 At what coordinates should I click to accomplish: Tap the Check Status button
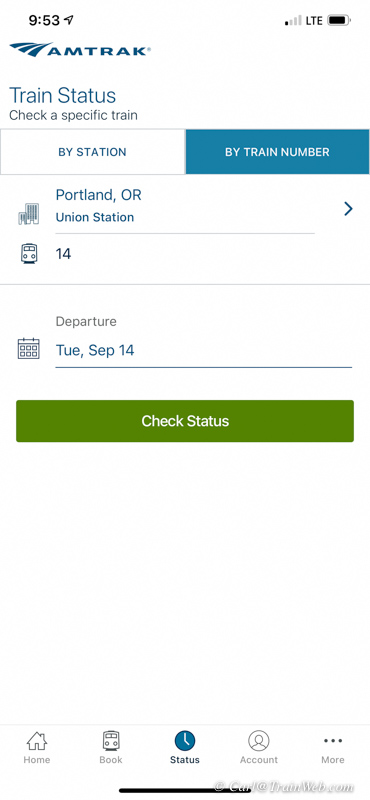pyautogui.click(x=185, y=421)
